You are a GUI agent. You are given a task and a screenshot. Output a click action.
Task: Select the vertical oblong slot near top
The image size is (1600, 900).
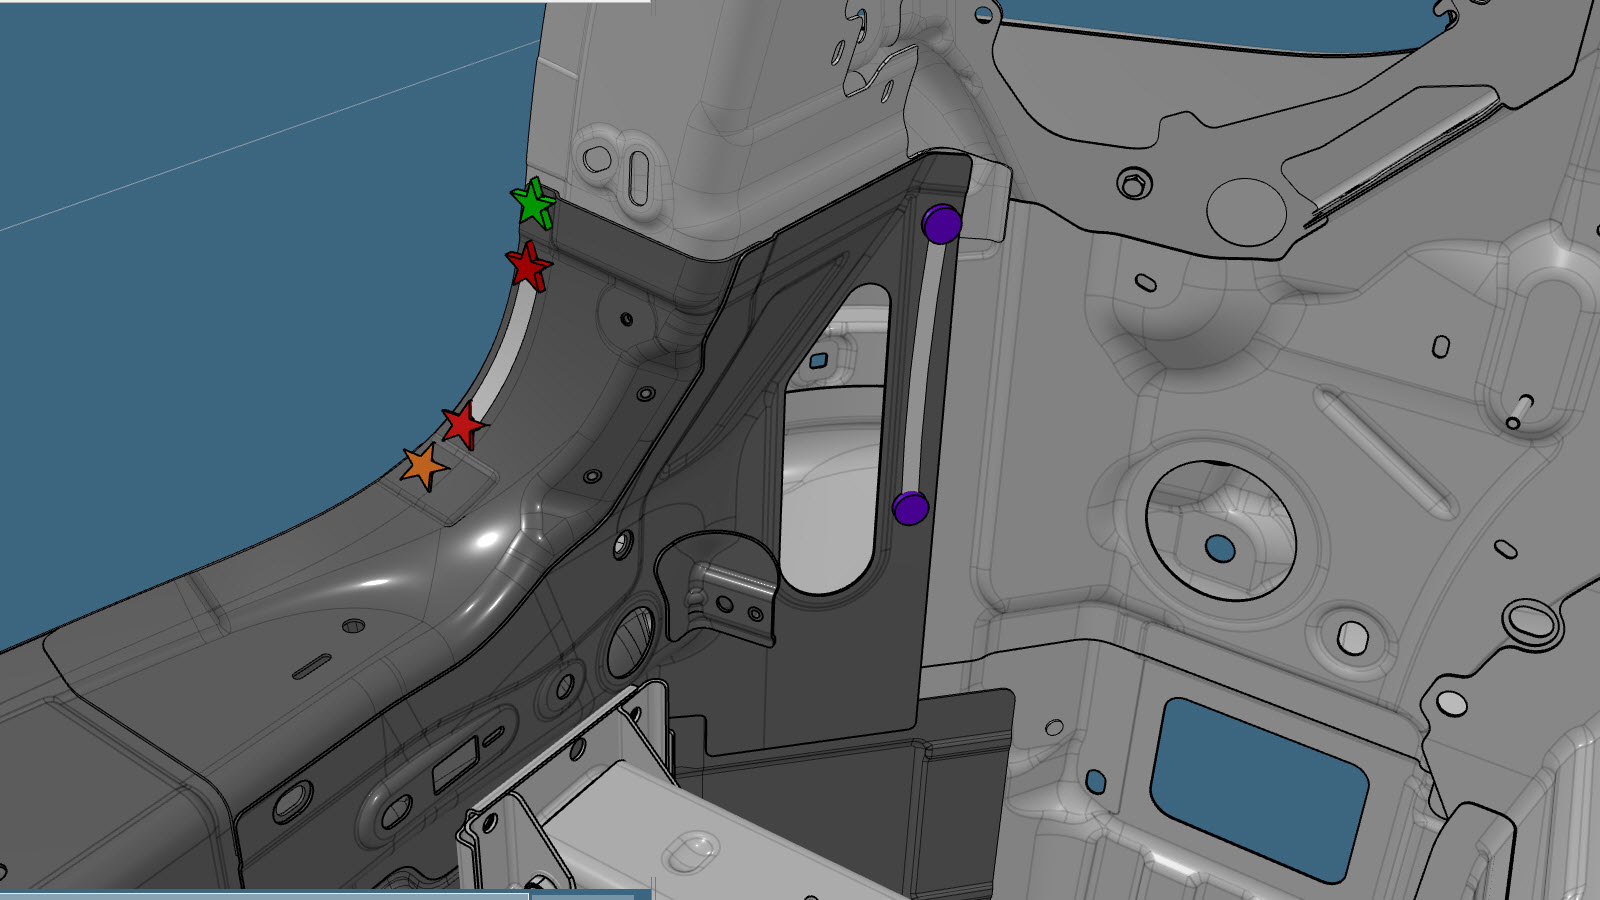tap(639, 178)
